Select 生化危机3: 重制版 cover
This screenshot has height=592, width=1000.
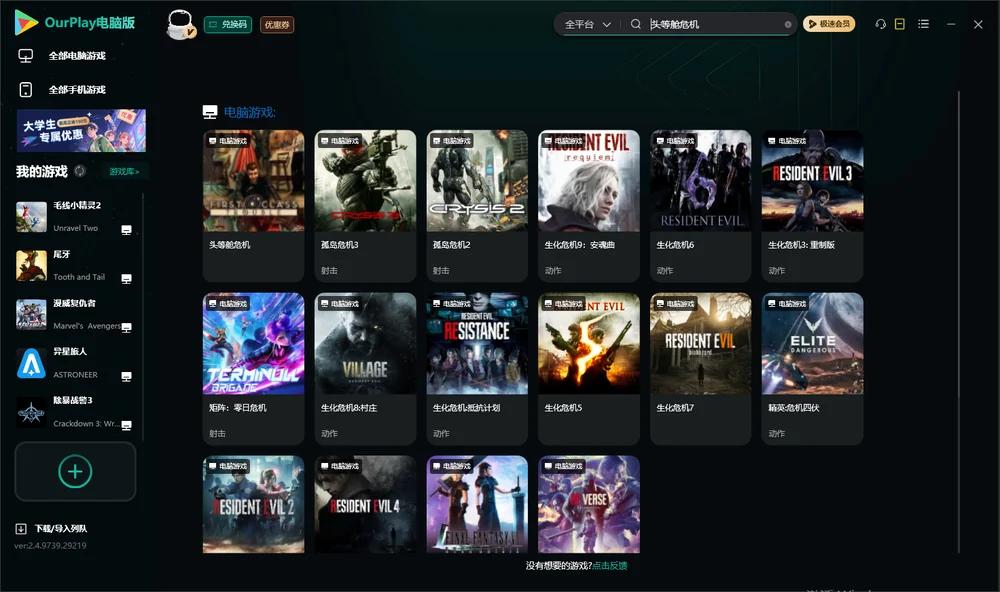(x=812, y=181)
